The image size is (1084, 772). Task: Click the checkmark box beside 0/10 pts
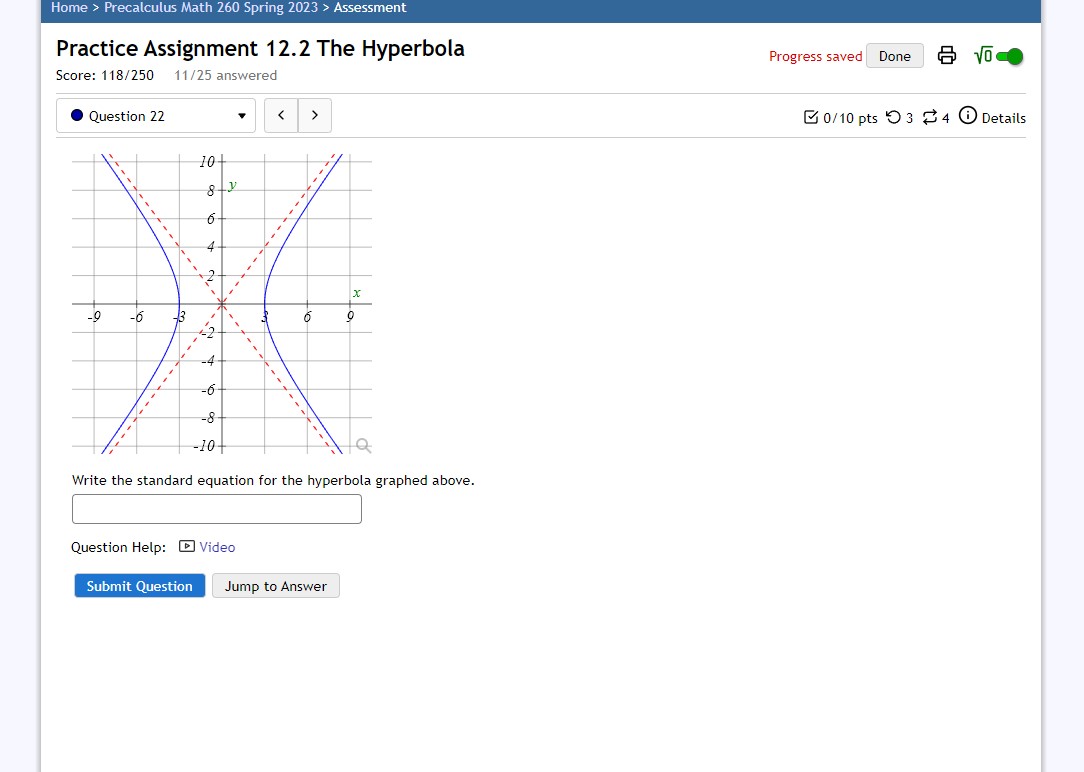(x=812, y=117)
